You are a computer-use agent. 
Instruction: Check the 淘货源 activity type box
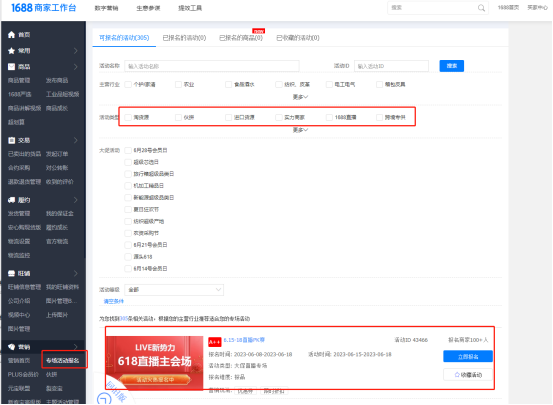[x=128, y=117]
